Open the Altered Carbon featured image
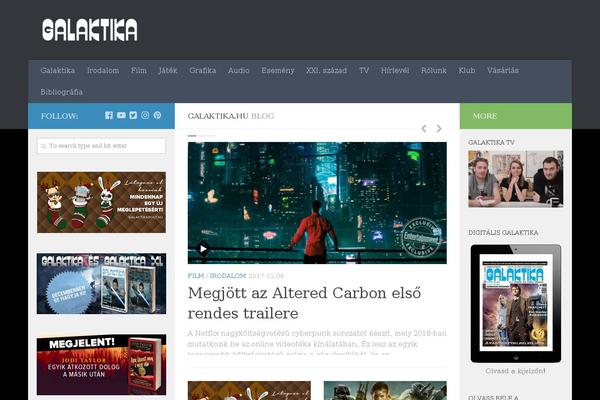 [x=317, y=203]
